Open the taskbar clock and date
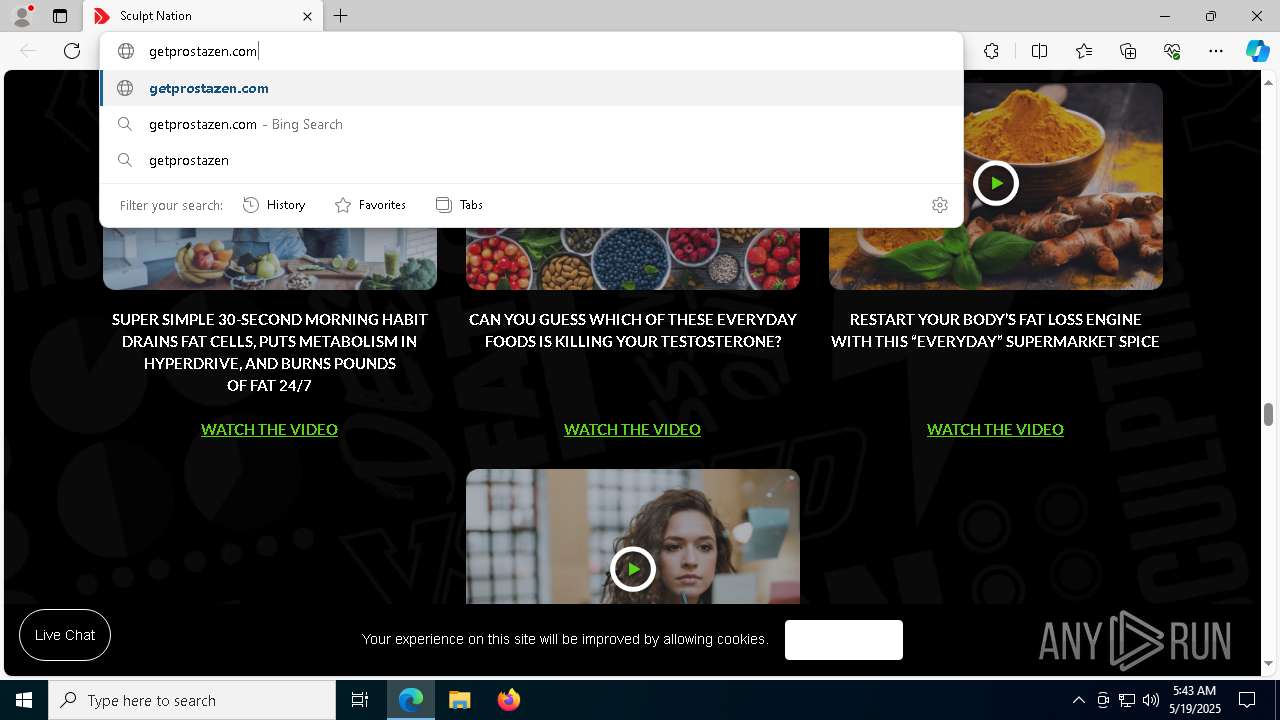1280x720 pixels. coord(1194,700)
